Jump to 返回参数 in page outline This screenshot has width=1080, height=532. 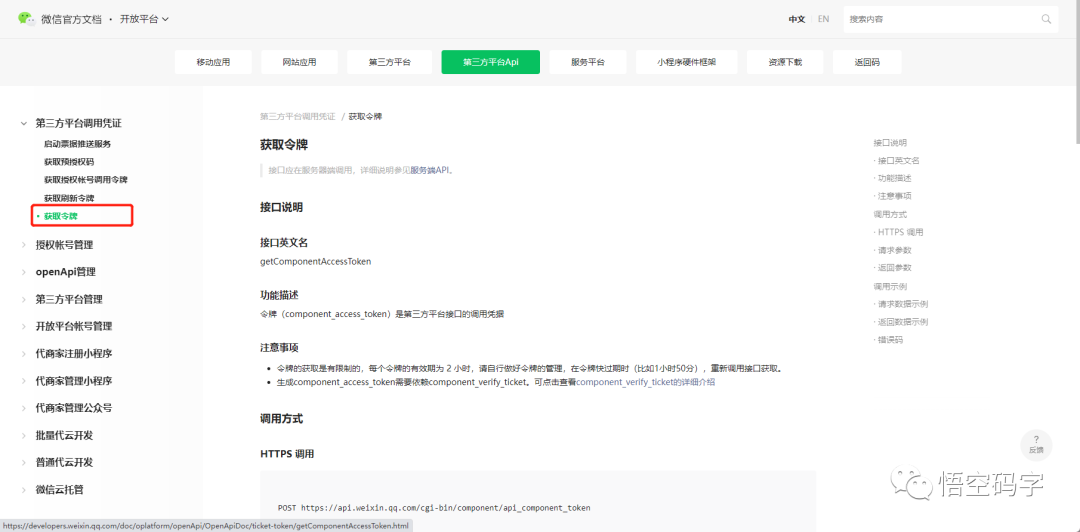point(894,267)
